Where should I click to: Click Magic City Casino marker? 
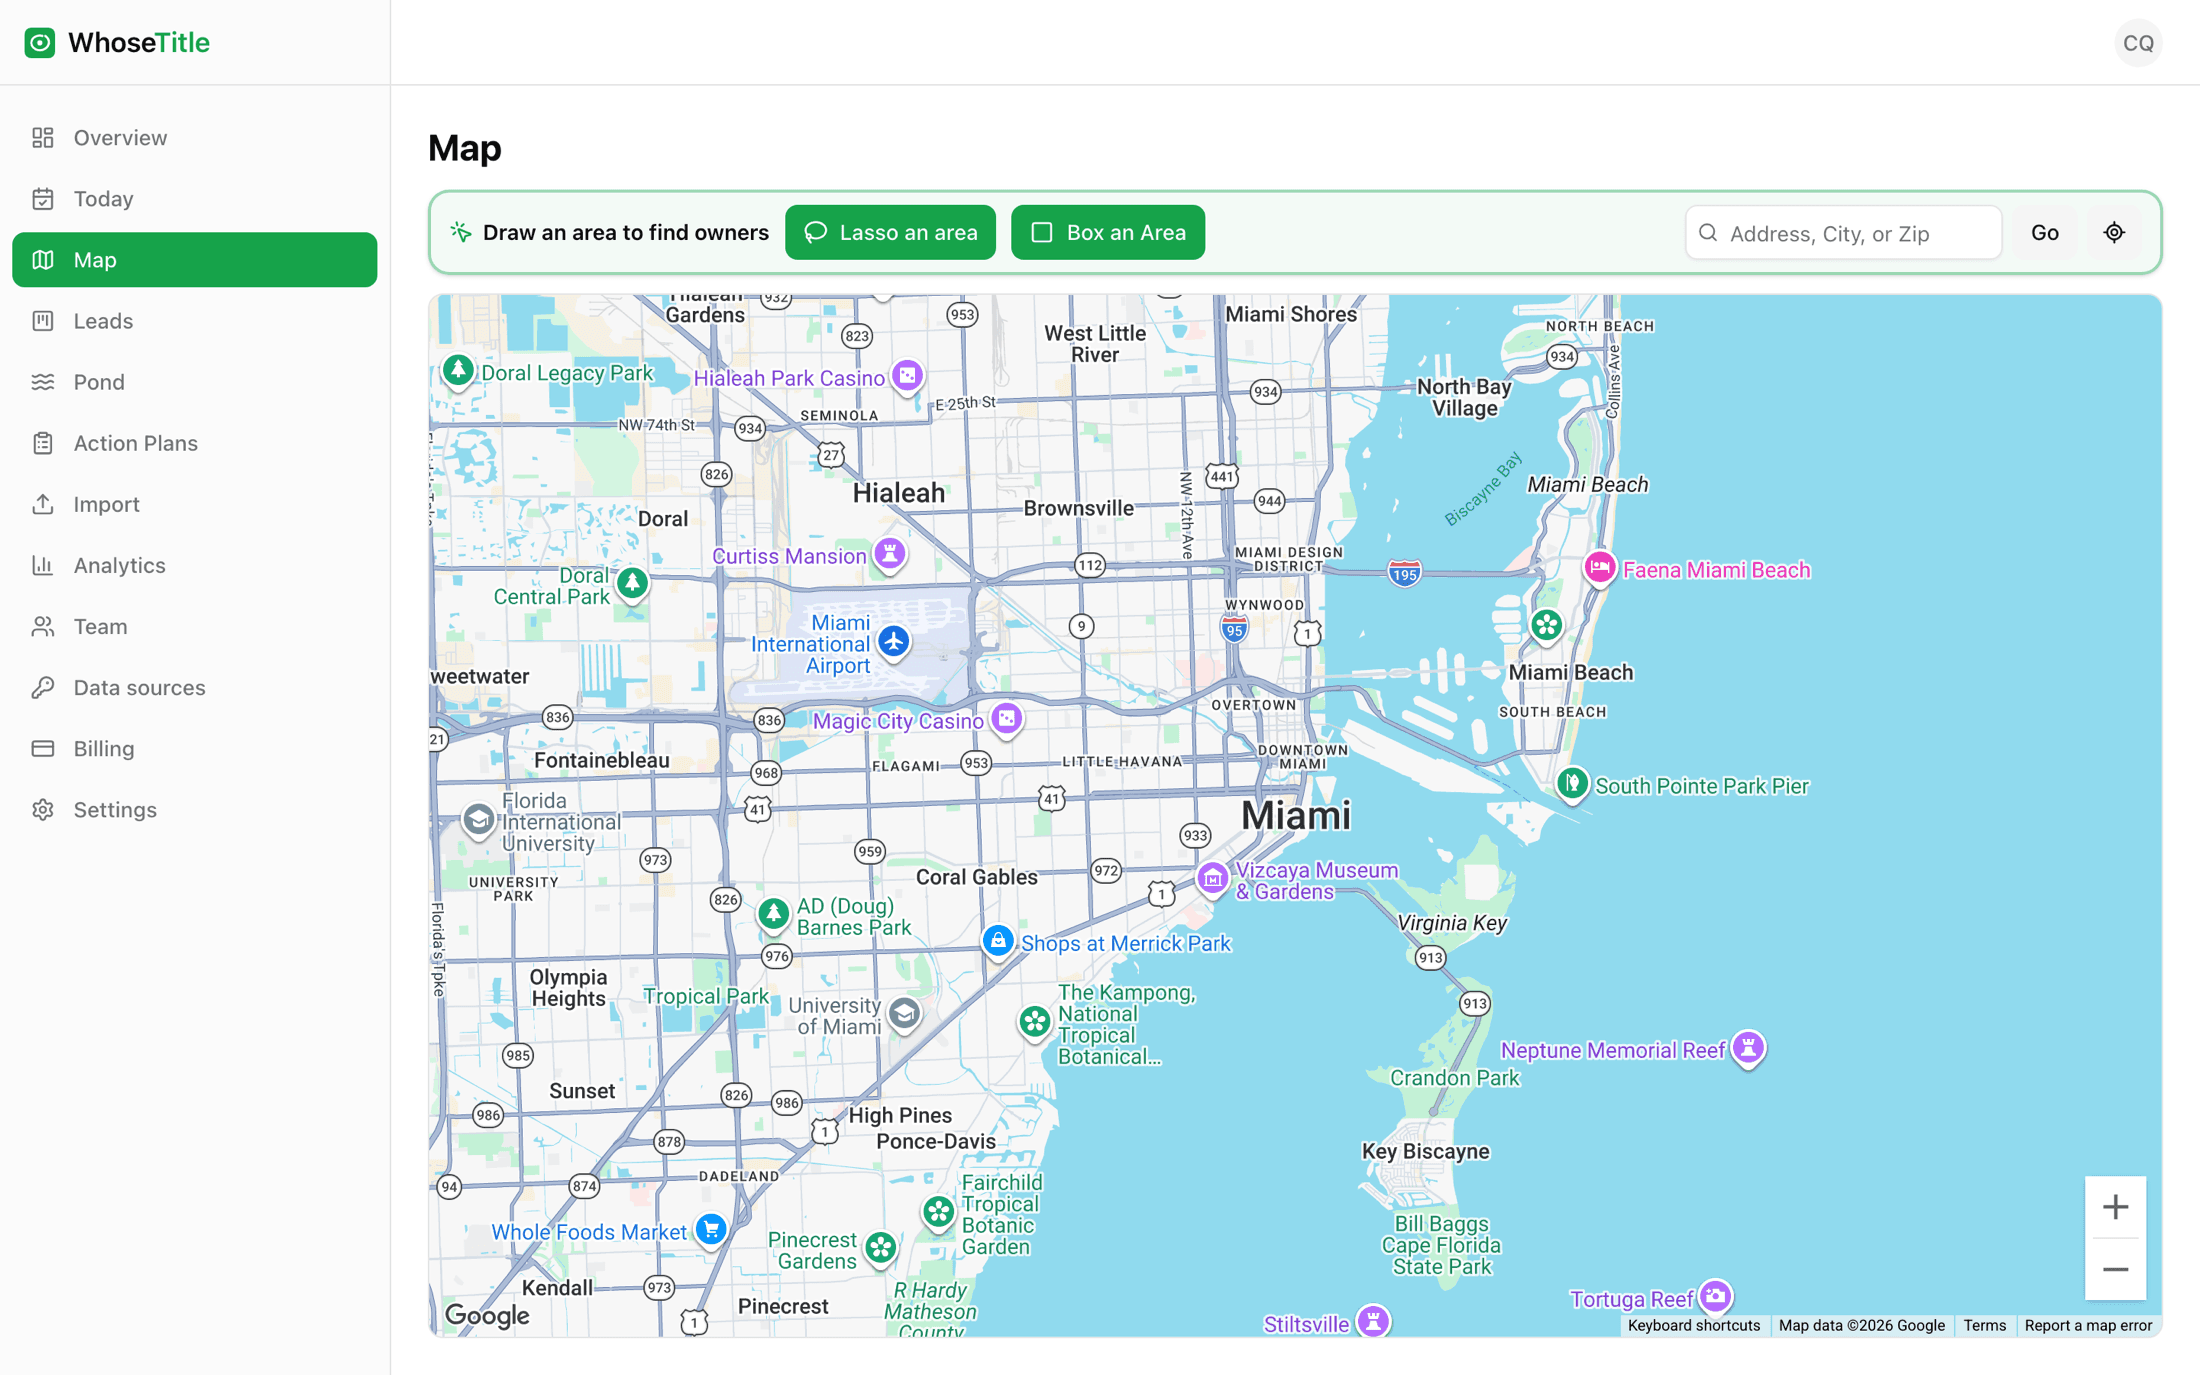coord(1006,718)
